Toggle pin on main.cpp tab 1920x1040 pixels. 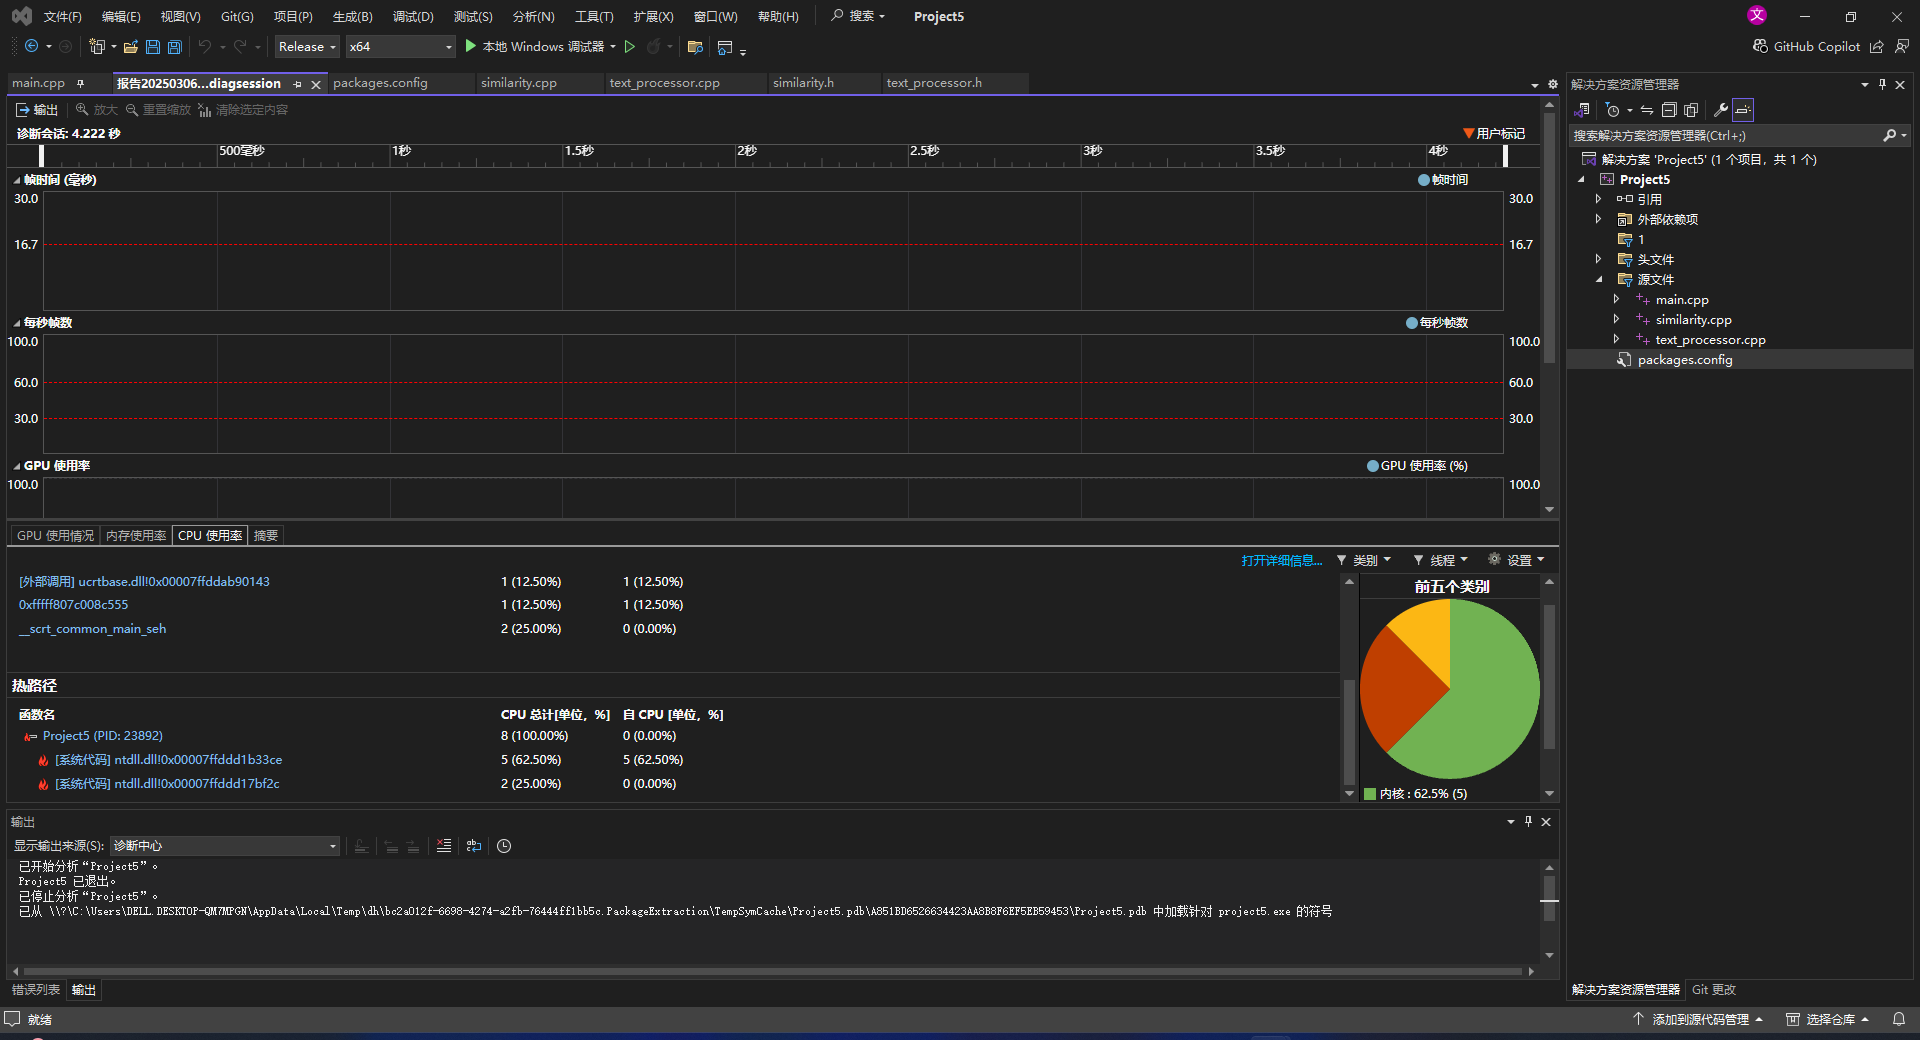(x=80, y=83)
